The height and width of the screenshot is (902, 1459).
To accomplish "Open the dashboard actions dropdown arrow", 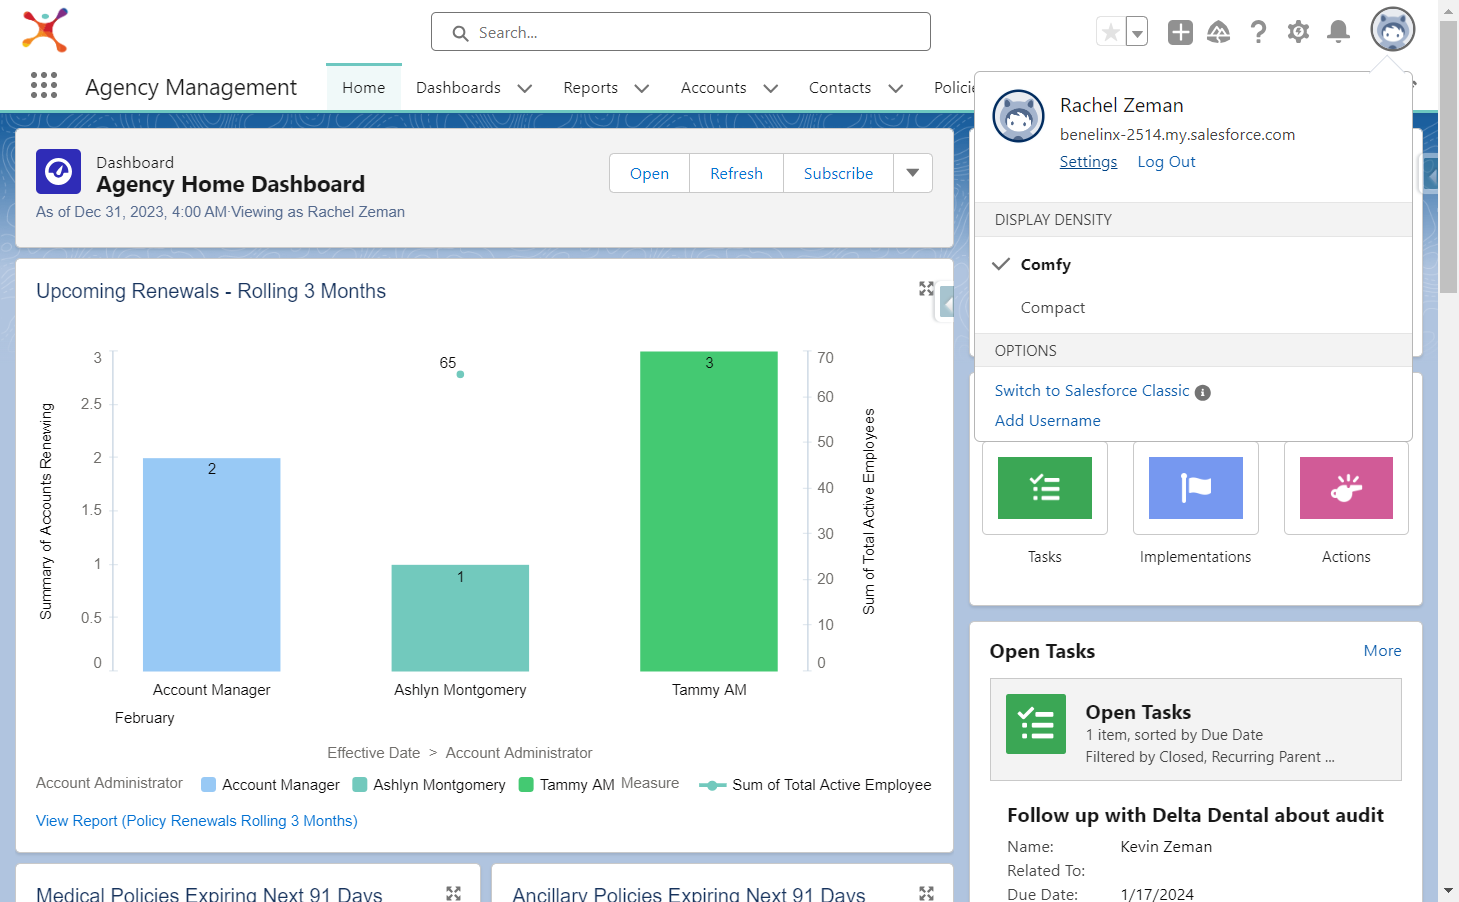I will (x=913, y=173).
